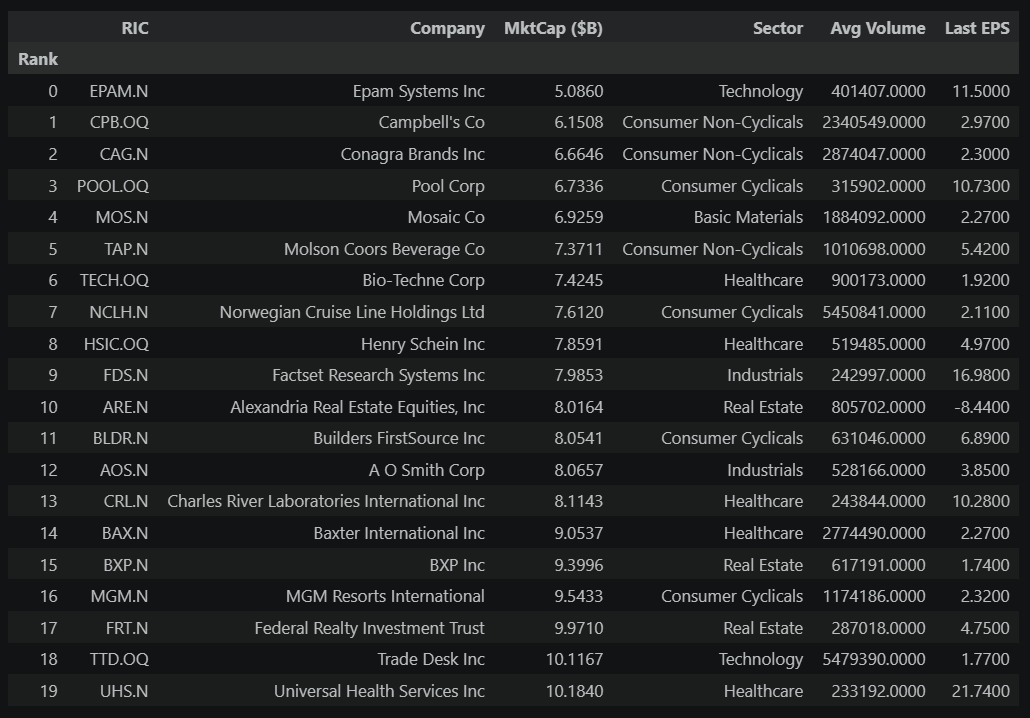This screenshot has height=718, width=1030.
Task: Click the AOS.N ticker cell
Action: pos(124,470)
